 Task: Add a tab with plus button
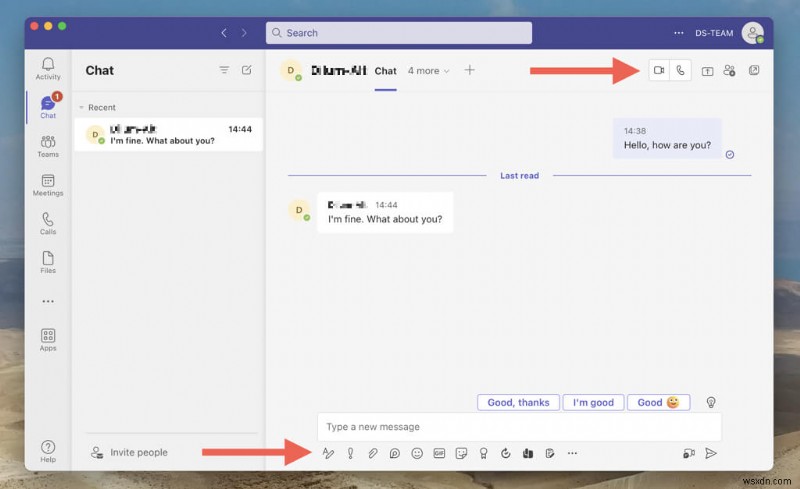[x=469, y=70]
